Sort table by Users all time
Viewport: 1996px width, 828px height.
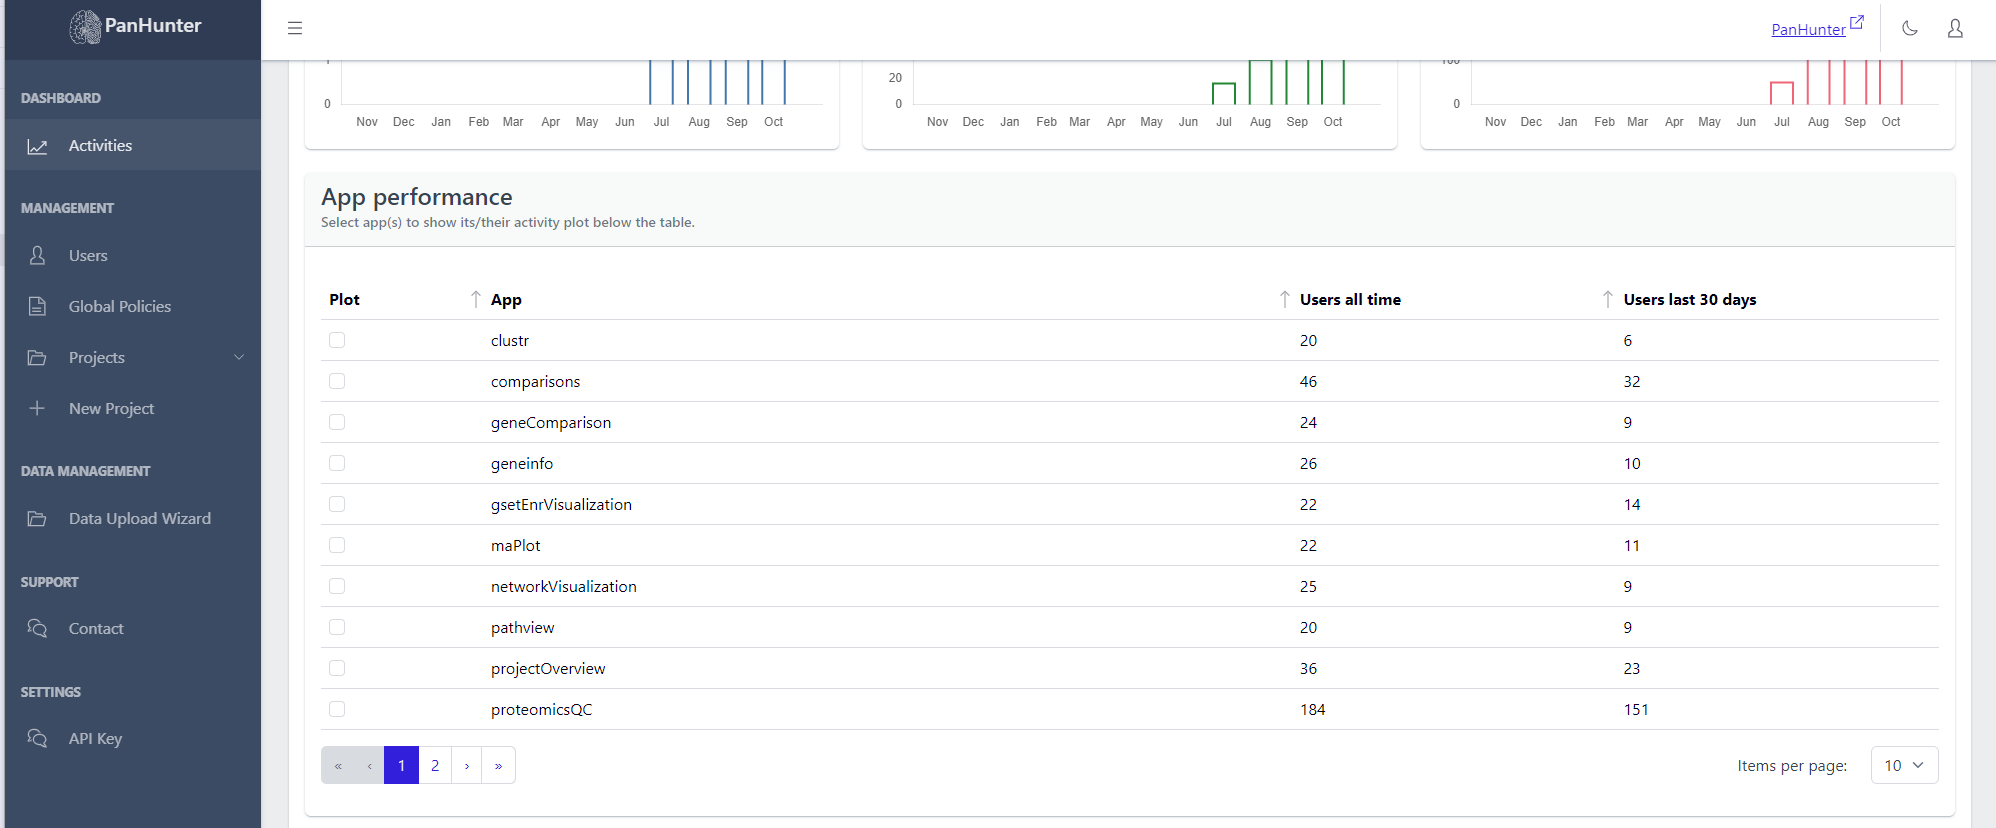1349,299
